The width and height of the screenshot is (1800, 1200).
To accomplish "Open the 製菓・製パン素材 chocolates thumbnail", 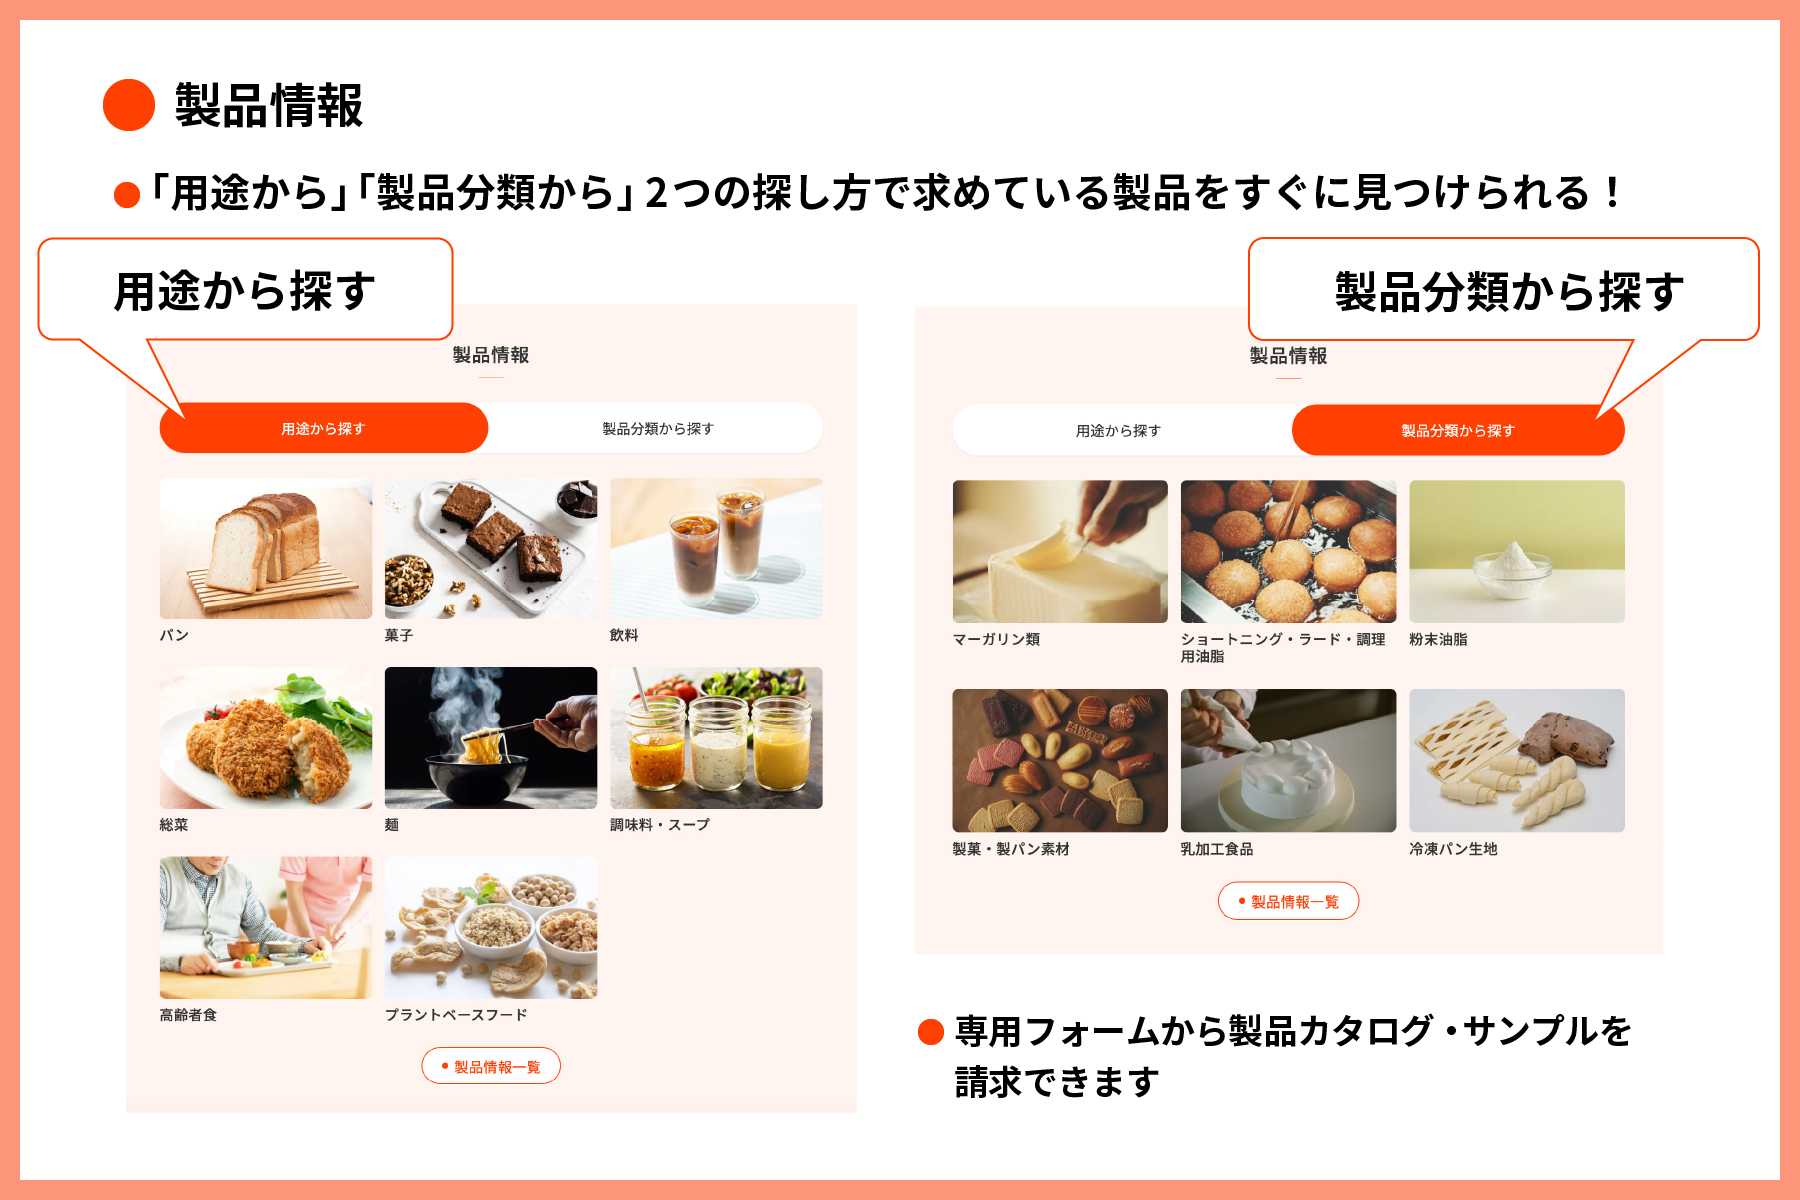I will pos(1060,760).
